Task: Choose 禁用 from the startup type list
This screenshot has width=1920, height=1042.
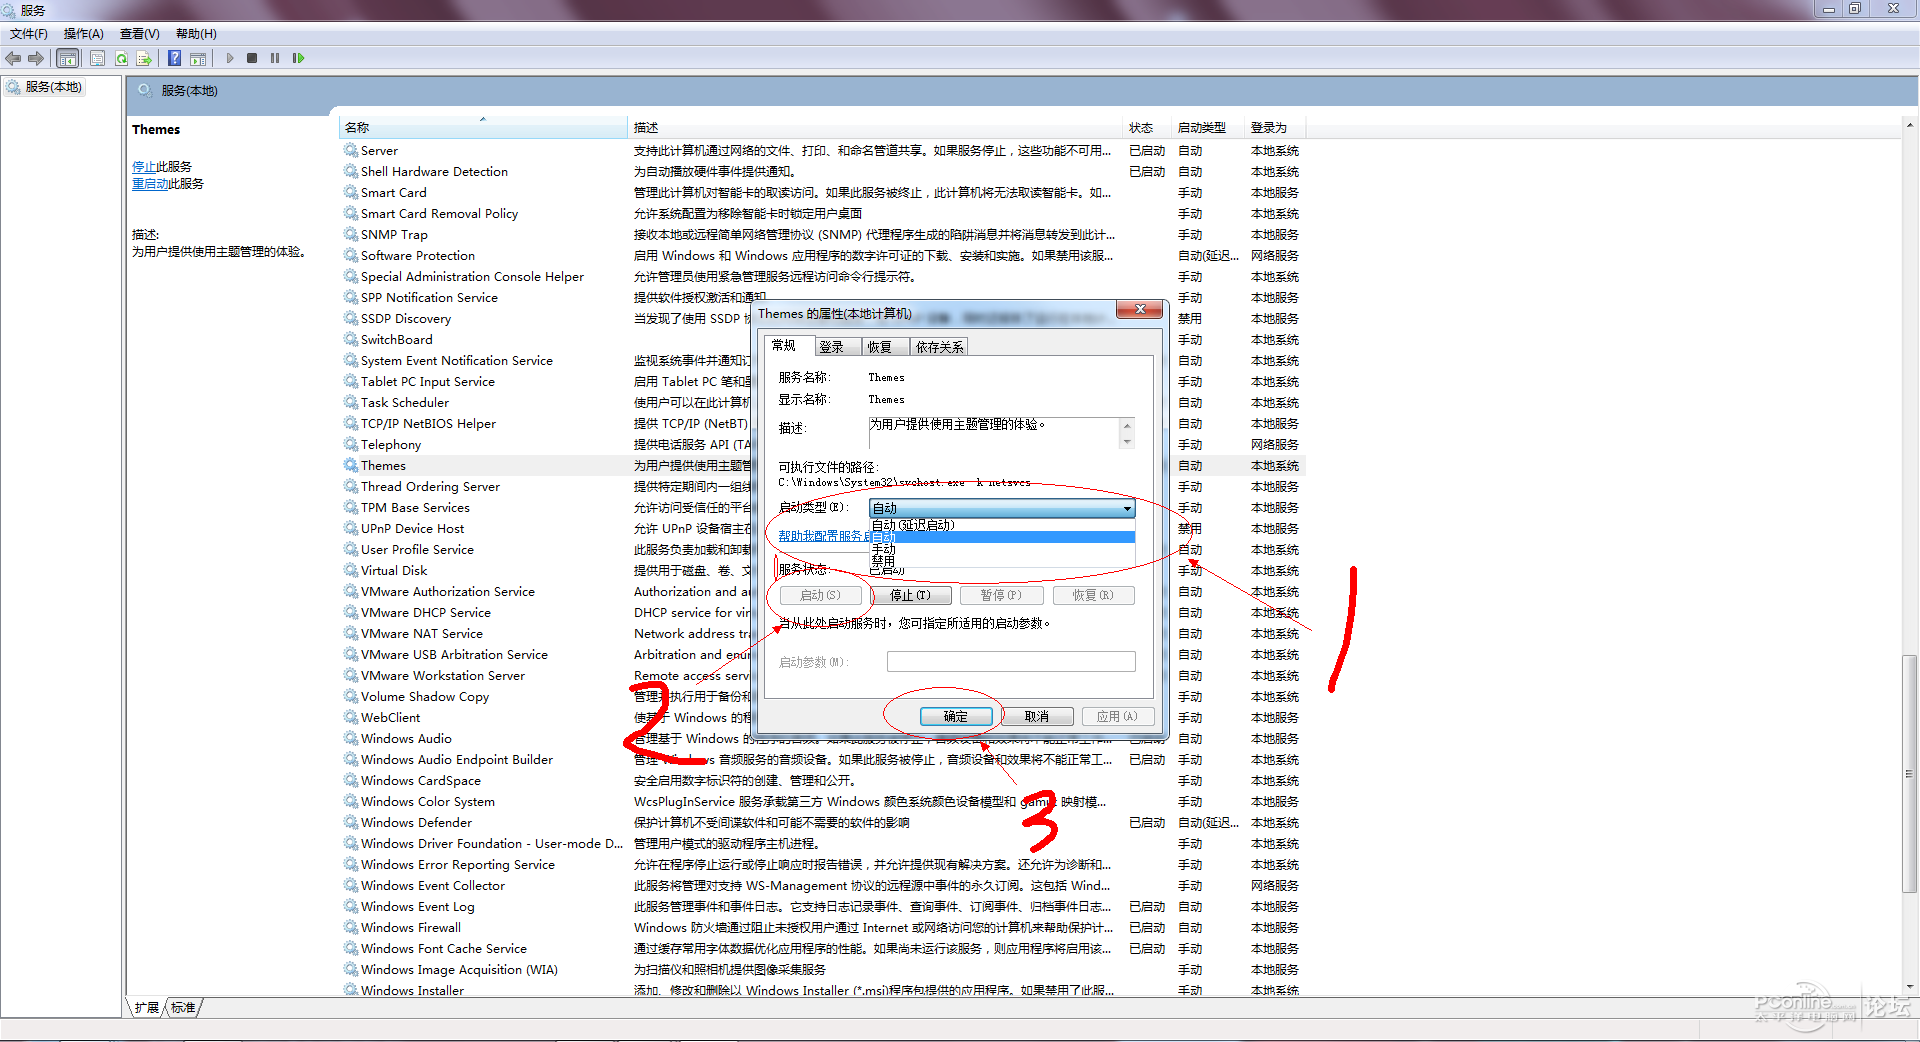Action: point(1002,561)
